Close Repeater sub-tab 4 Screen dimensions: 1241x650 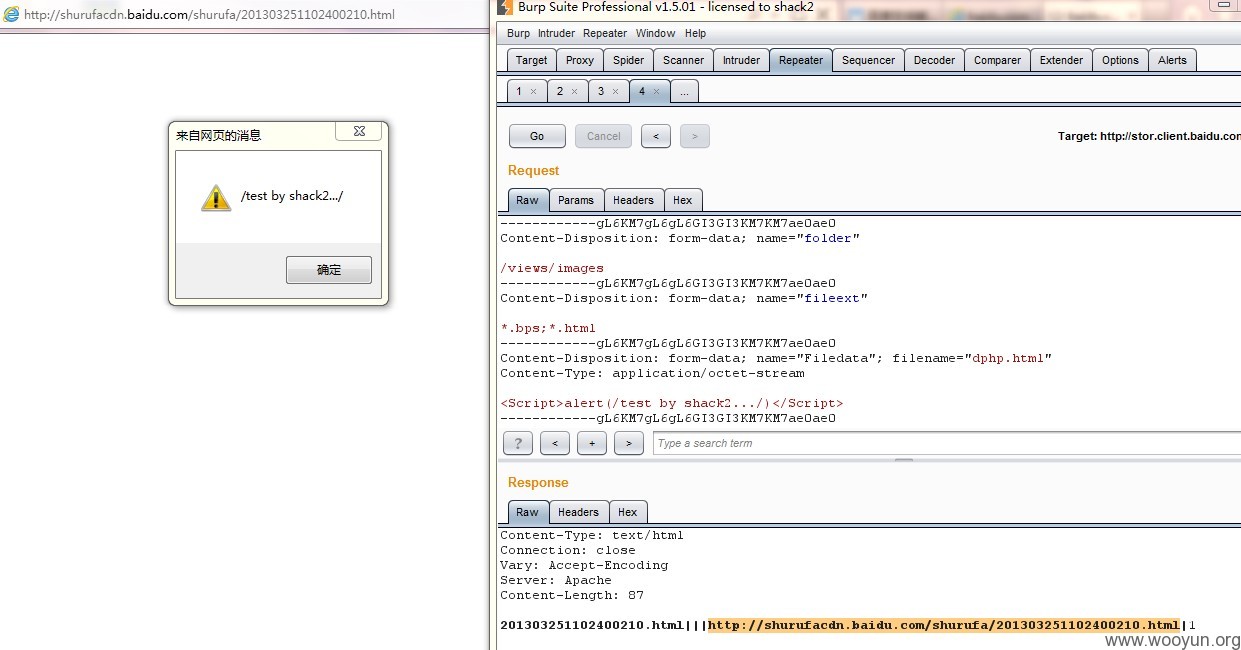[x=656, y=91]
